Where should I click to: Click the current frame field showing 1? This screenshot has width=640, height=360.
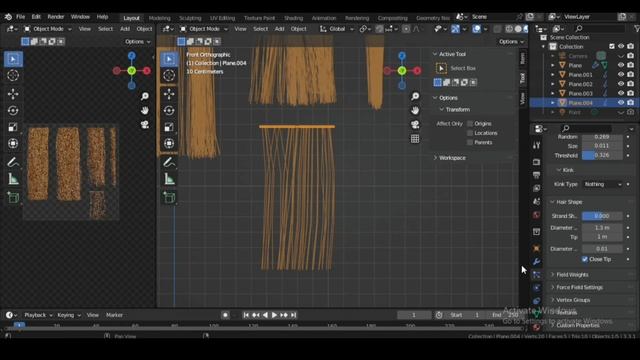point(414,315)
